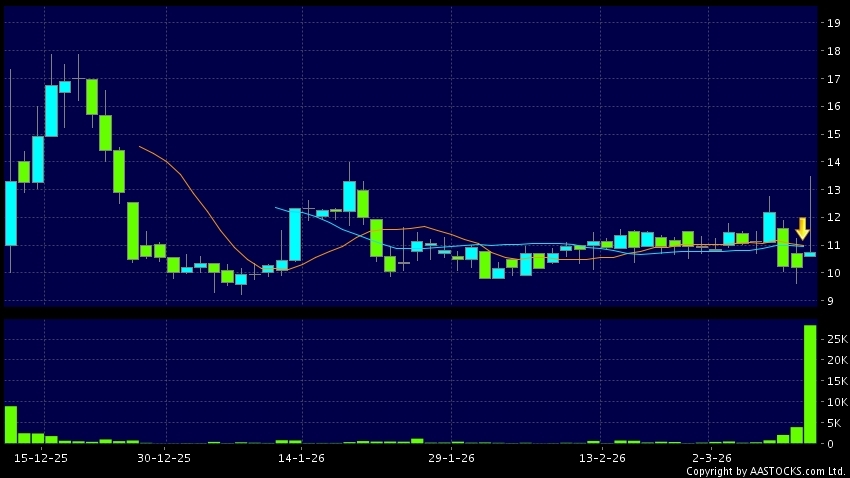Click the yellow down arrow marker
This screenshot has width=850, height=478.
tap(802, 228)
